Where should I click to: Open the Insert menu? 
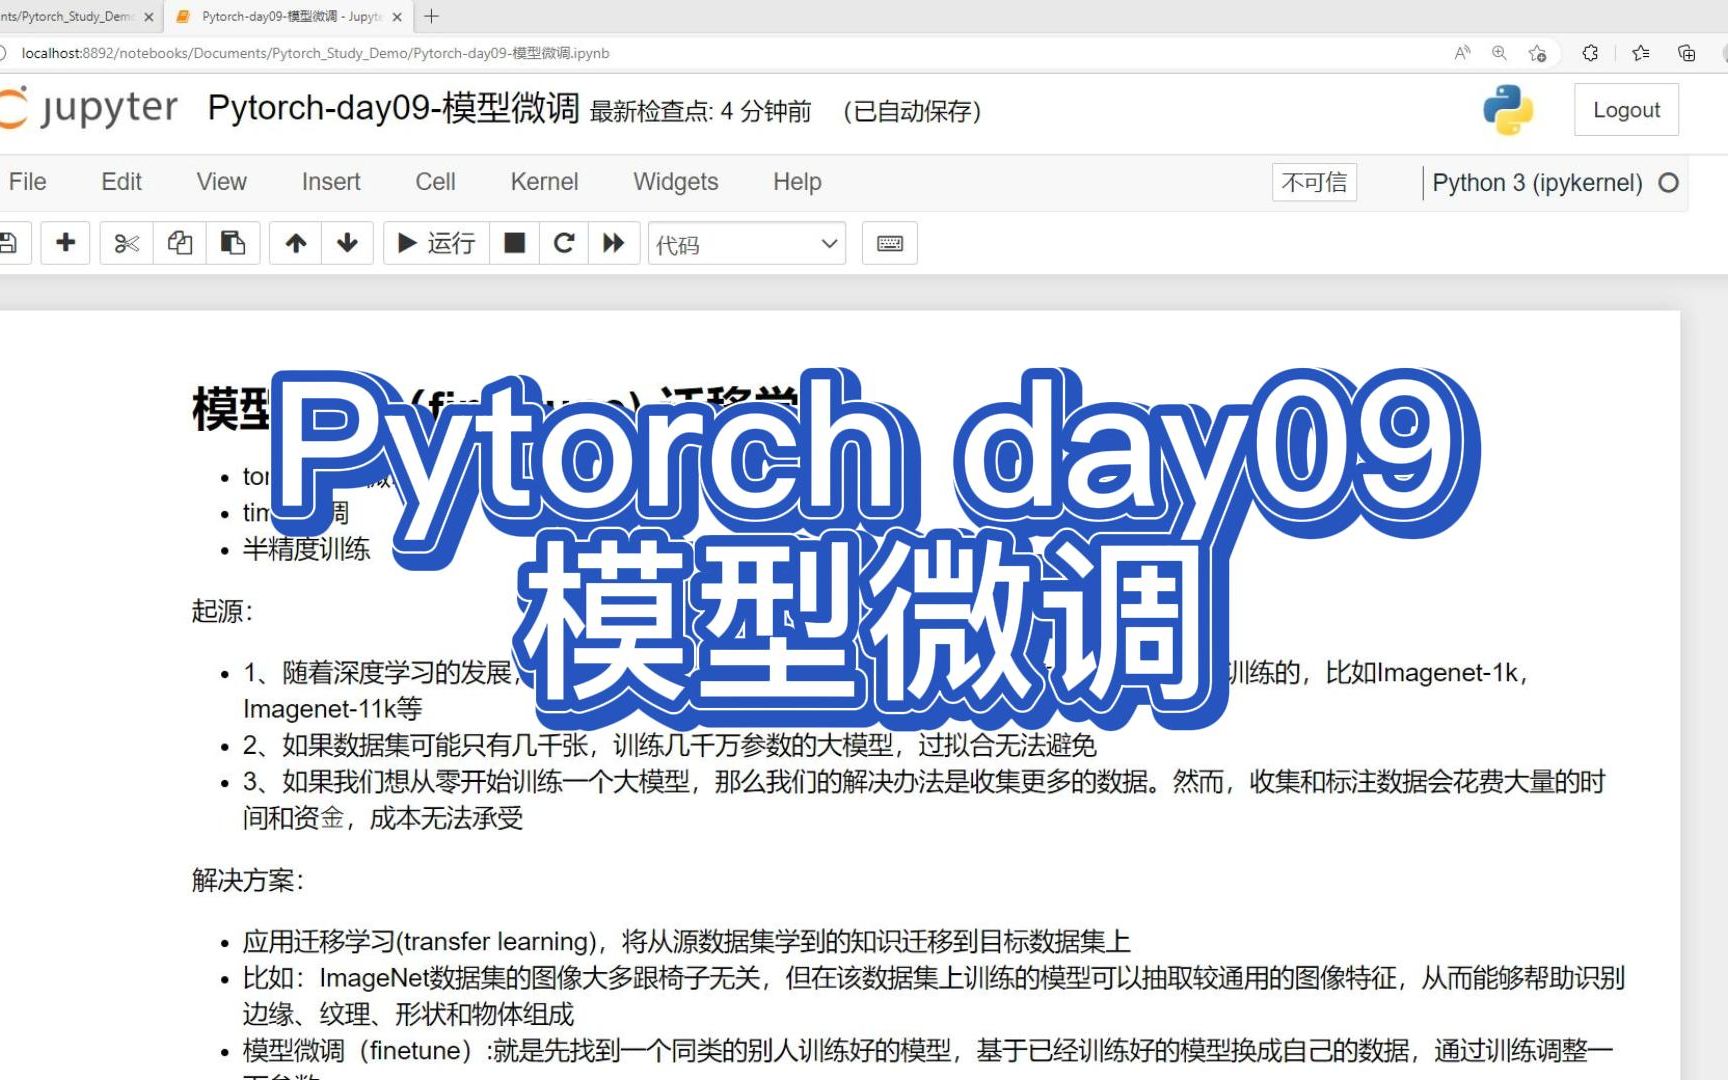331,182
